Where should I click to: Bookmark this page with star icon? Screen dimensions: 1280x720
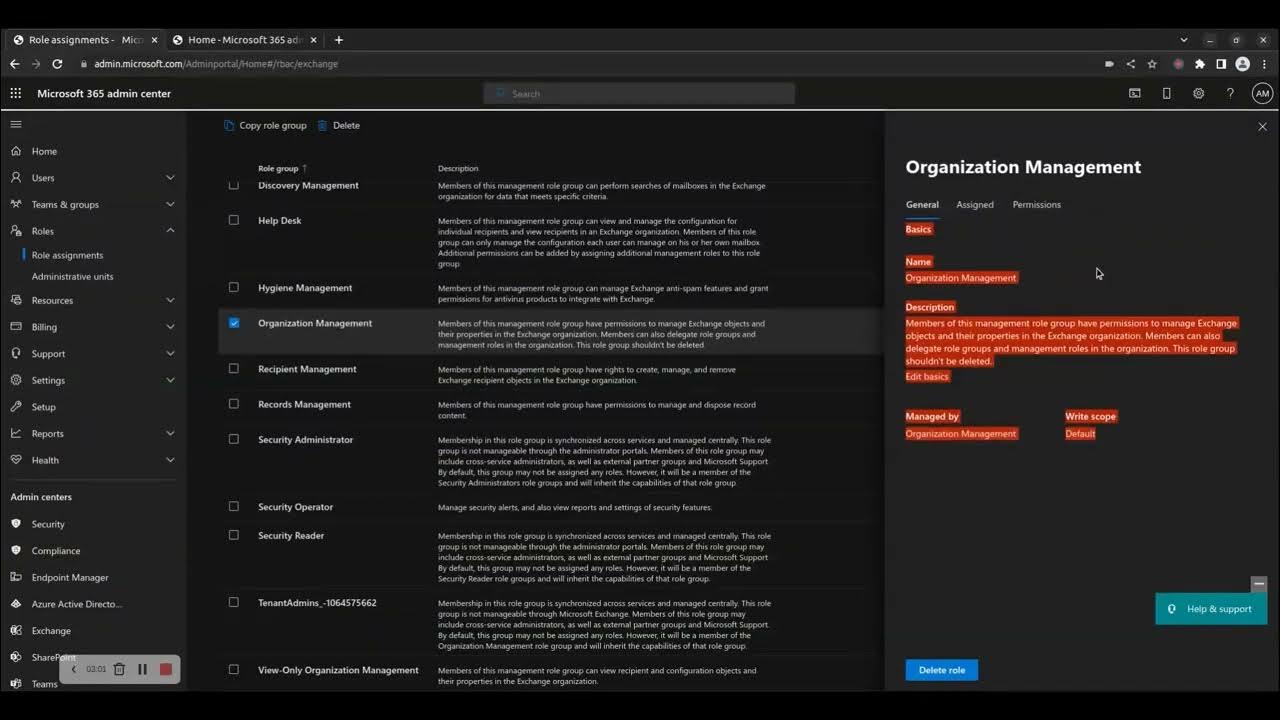(1152, 64)
